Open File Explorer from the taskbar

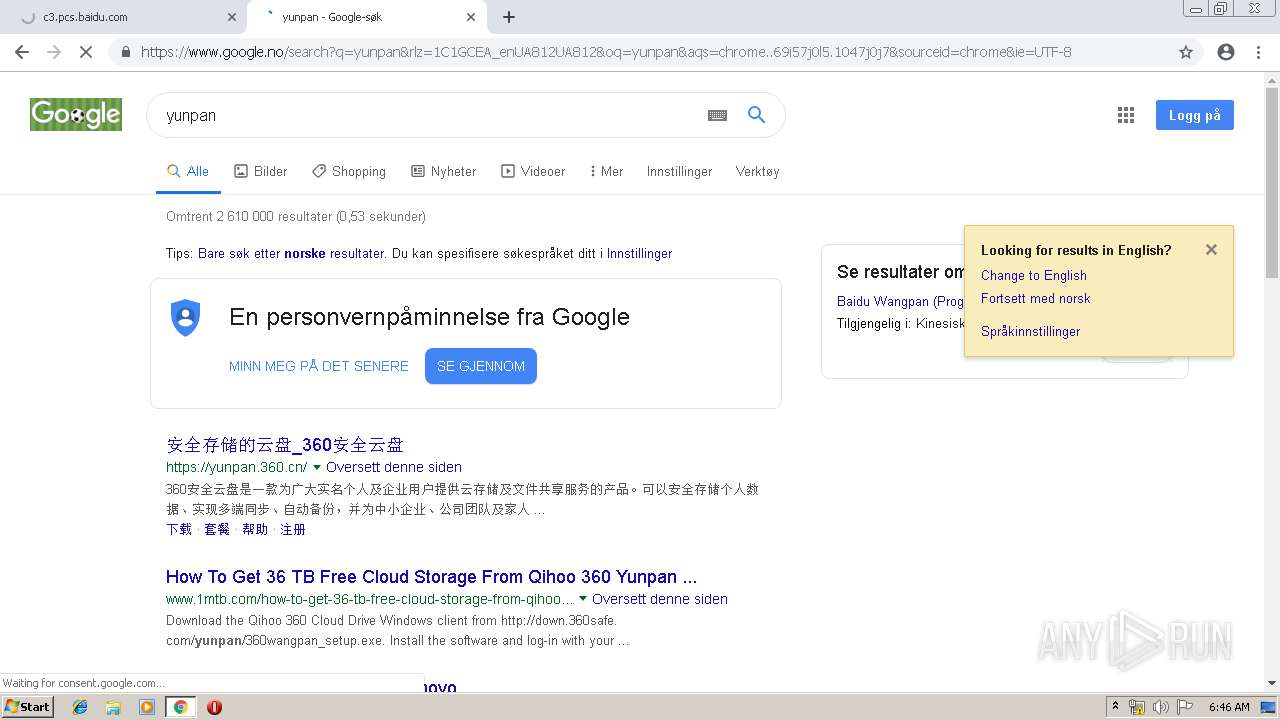[x=113, y=707]
